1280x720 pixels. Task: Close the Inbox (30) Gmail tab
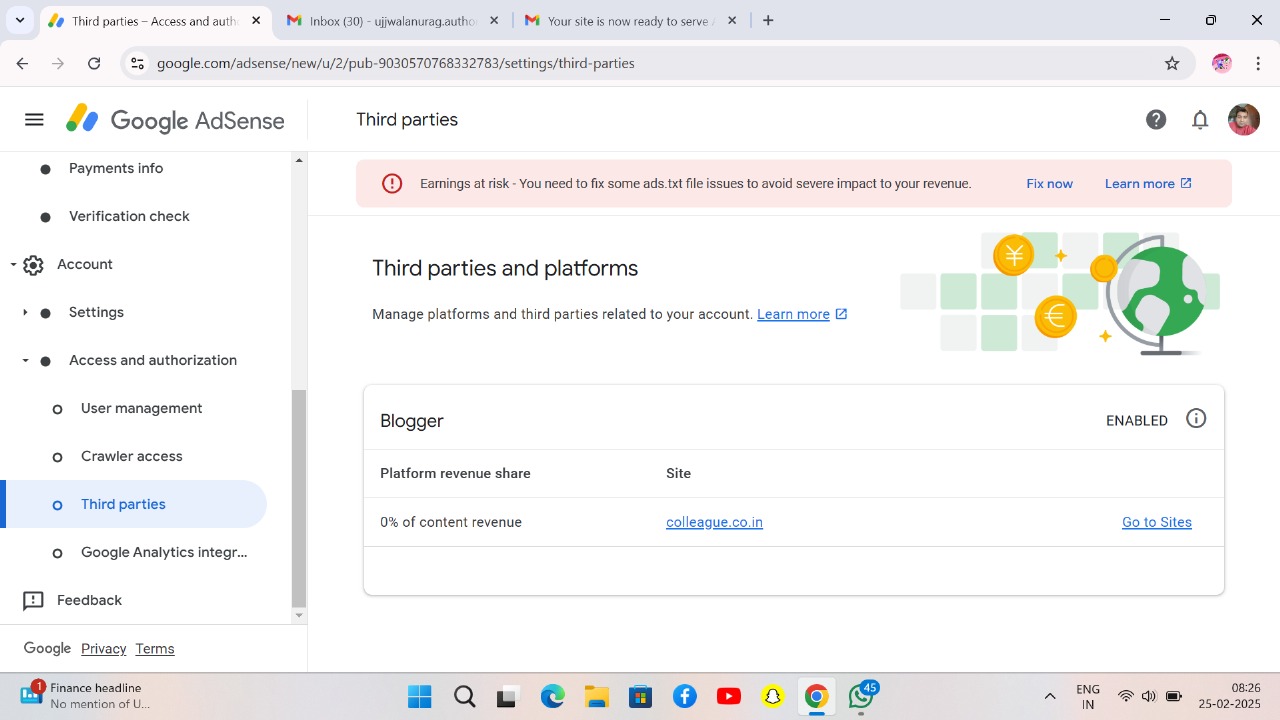coord(494,20)
